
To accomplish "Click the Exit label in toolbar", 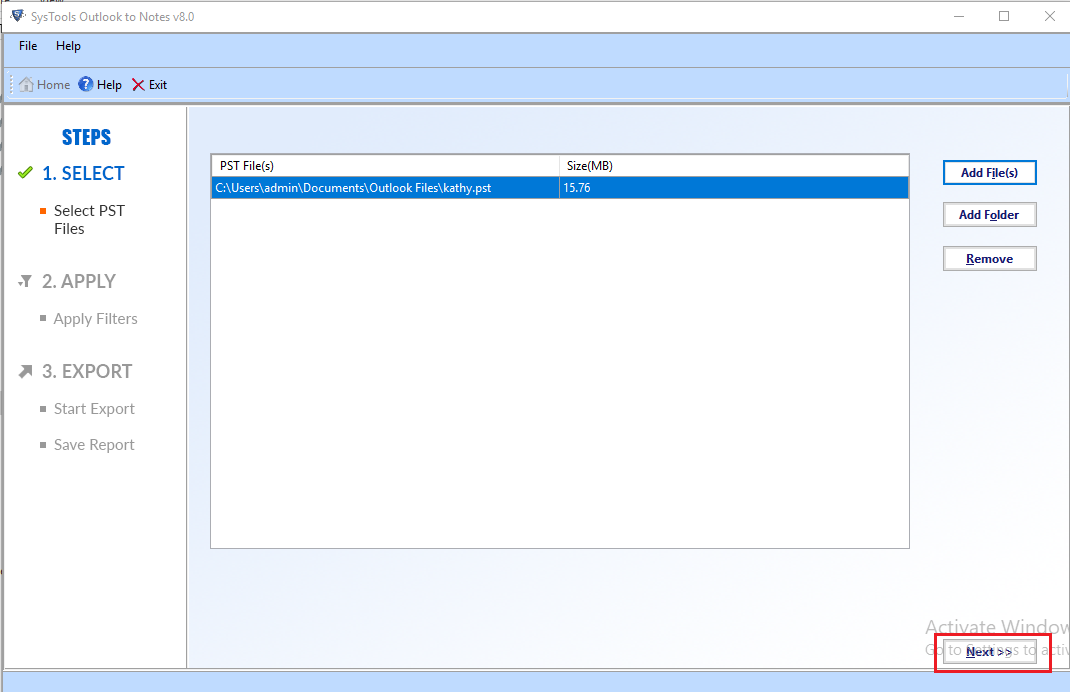I will 158,85.
